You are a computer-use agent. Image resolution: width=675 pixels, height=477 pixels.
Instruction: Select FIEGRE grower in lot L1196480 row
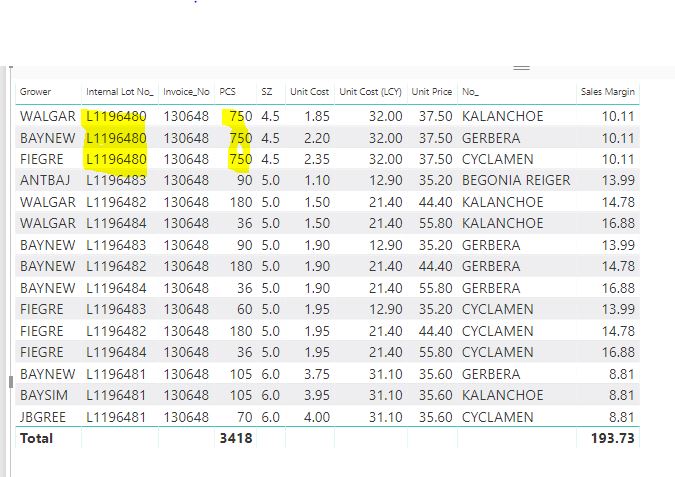pos(42,159)
